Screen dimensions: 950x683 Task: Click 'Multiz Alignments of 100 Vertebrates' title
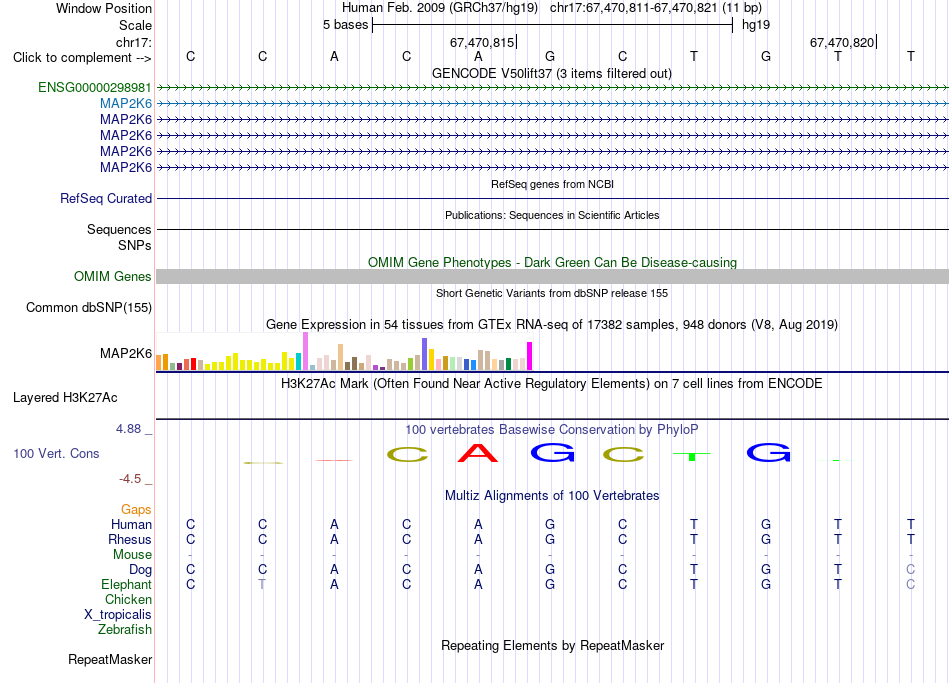click(552, 496)
